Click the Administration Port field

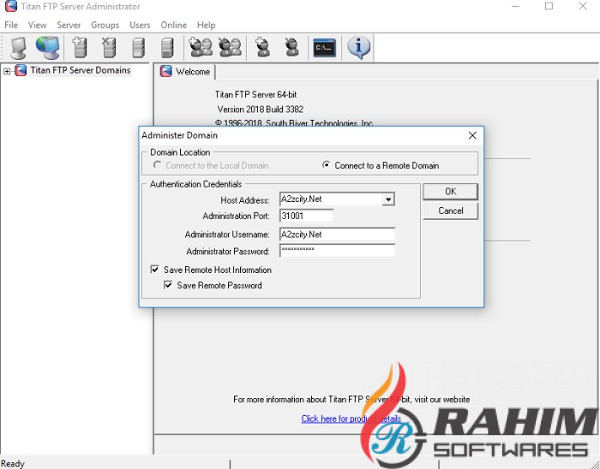point(307,216)
